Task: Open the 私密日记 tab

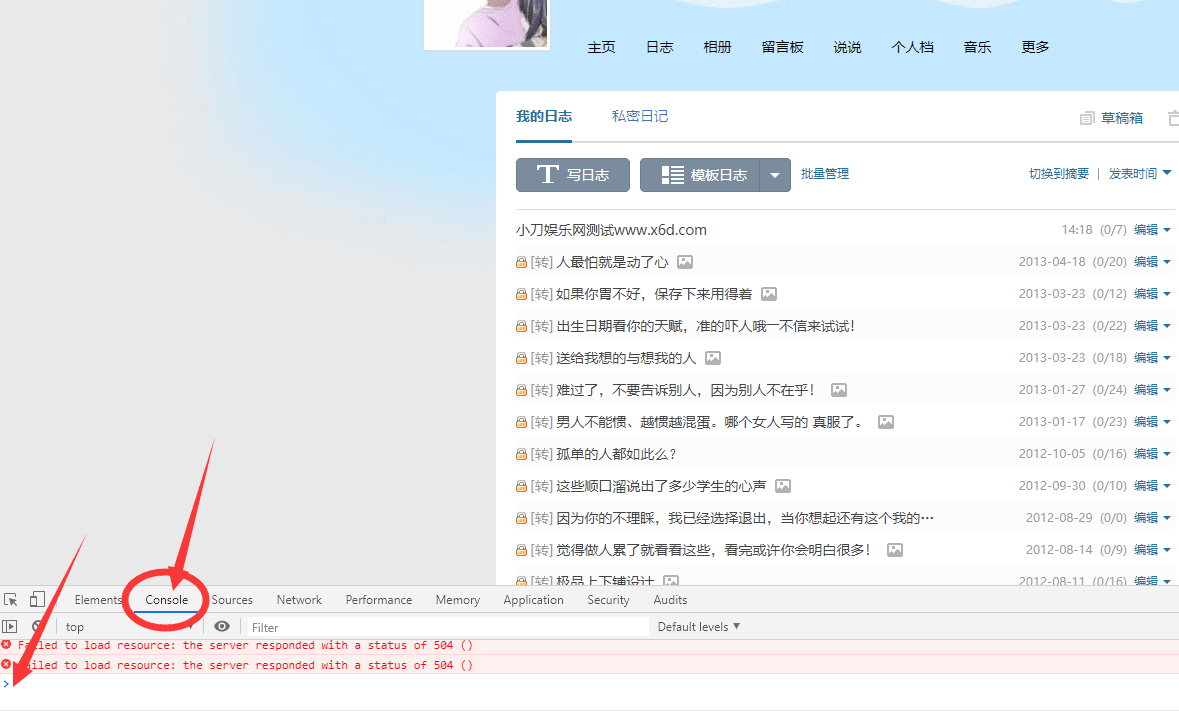Action: pyautogui.click(x=639, y=116)
